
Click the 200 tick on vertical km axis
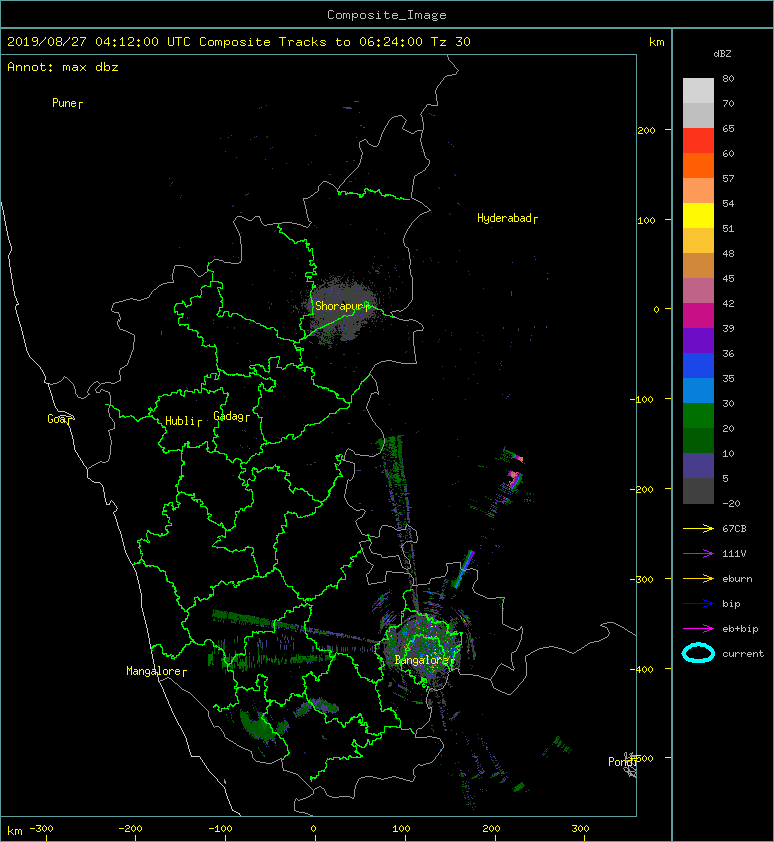tap(646, 130)
